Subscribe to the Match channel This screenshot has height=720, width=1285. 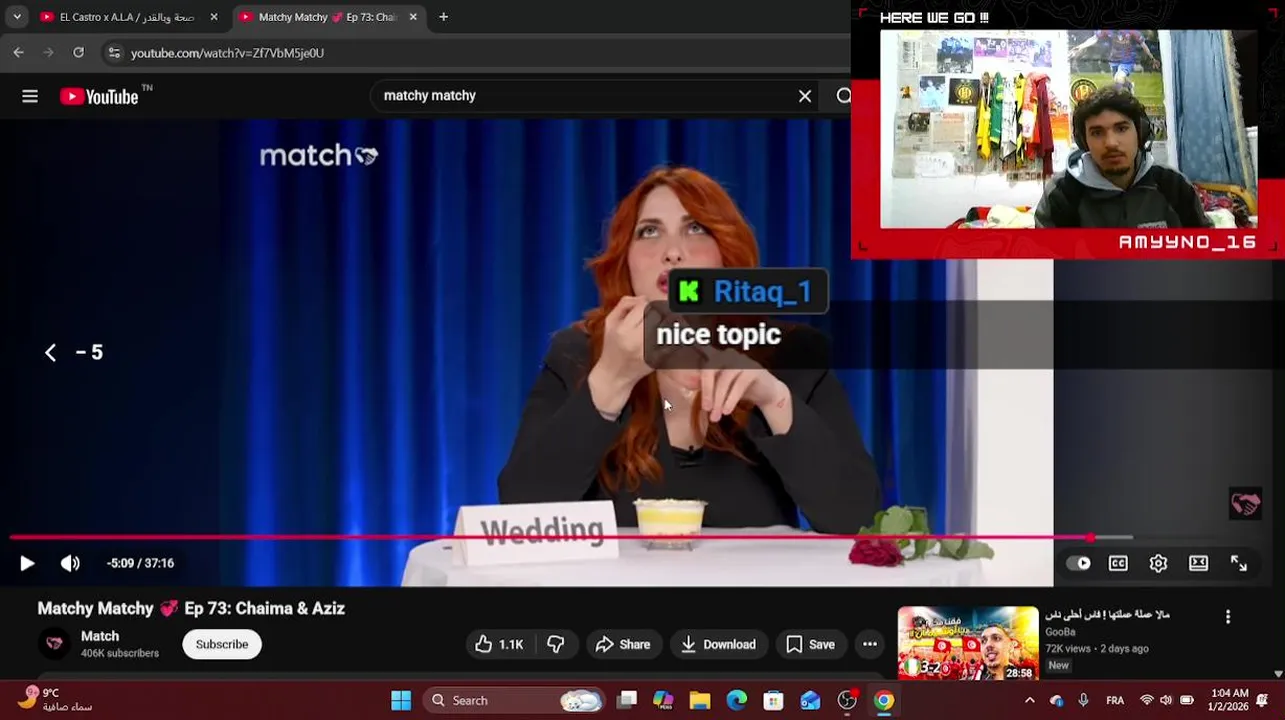coord(222,645)
